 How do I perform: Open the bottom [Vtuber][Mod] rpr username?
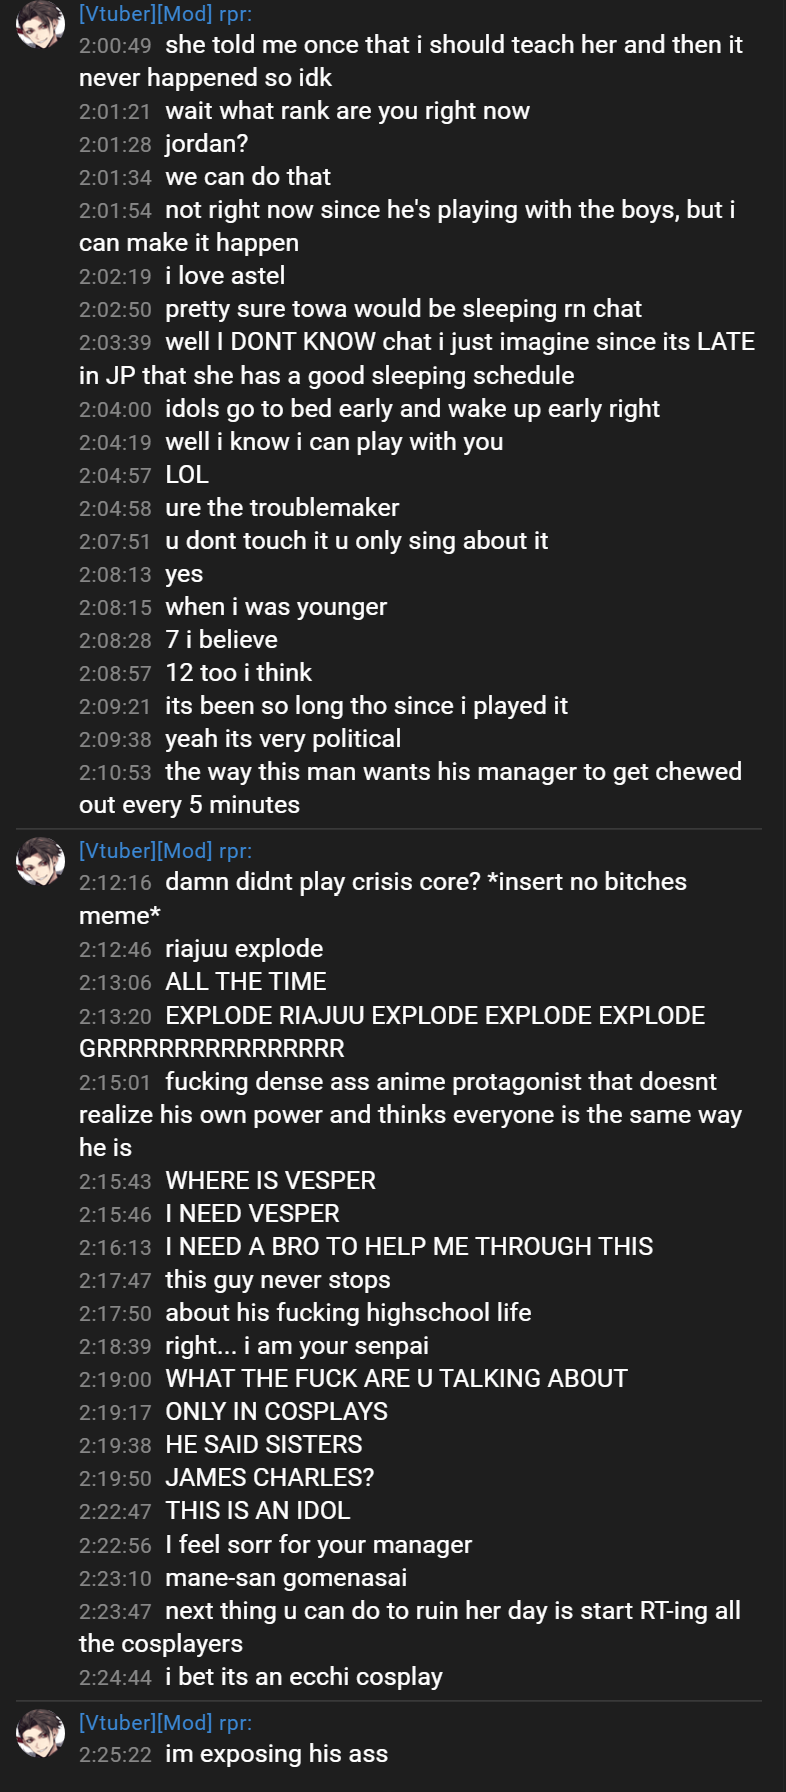[165, 1723]
